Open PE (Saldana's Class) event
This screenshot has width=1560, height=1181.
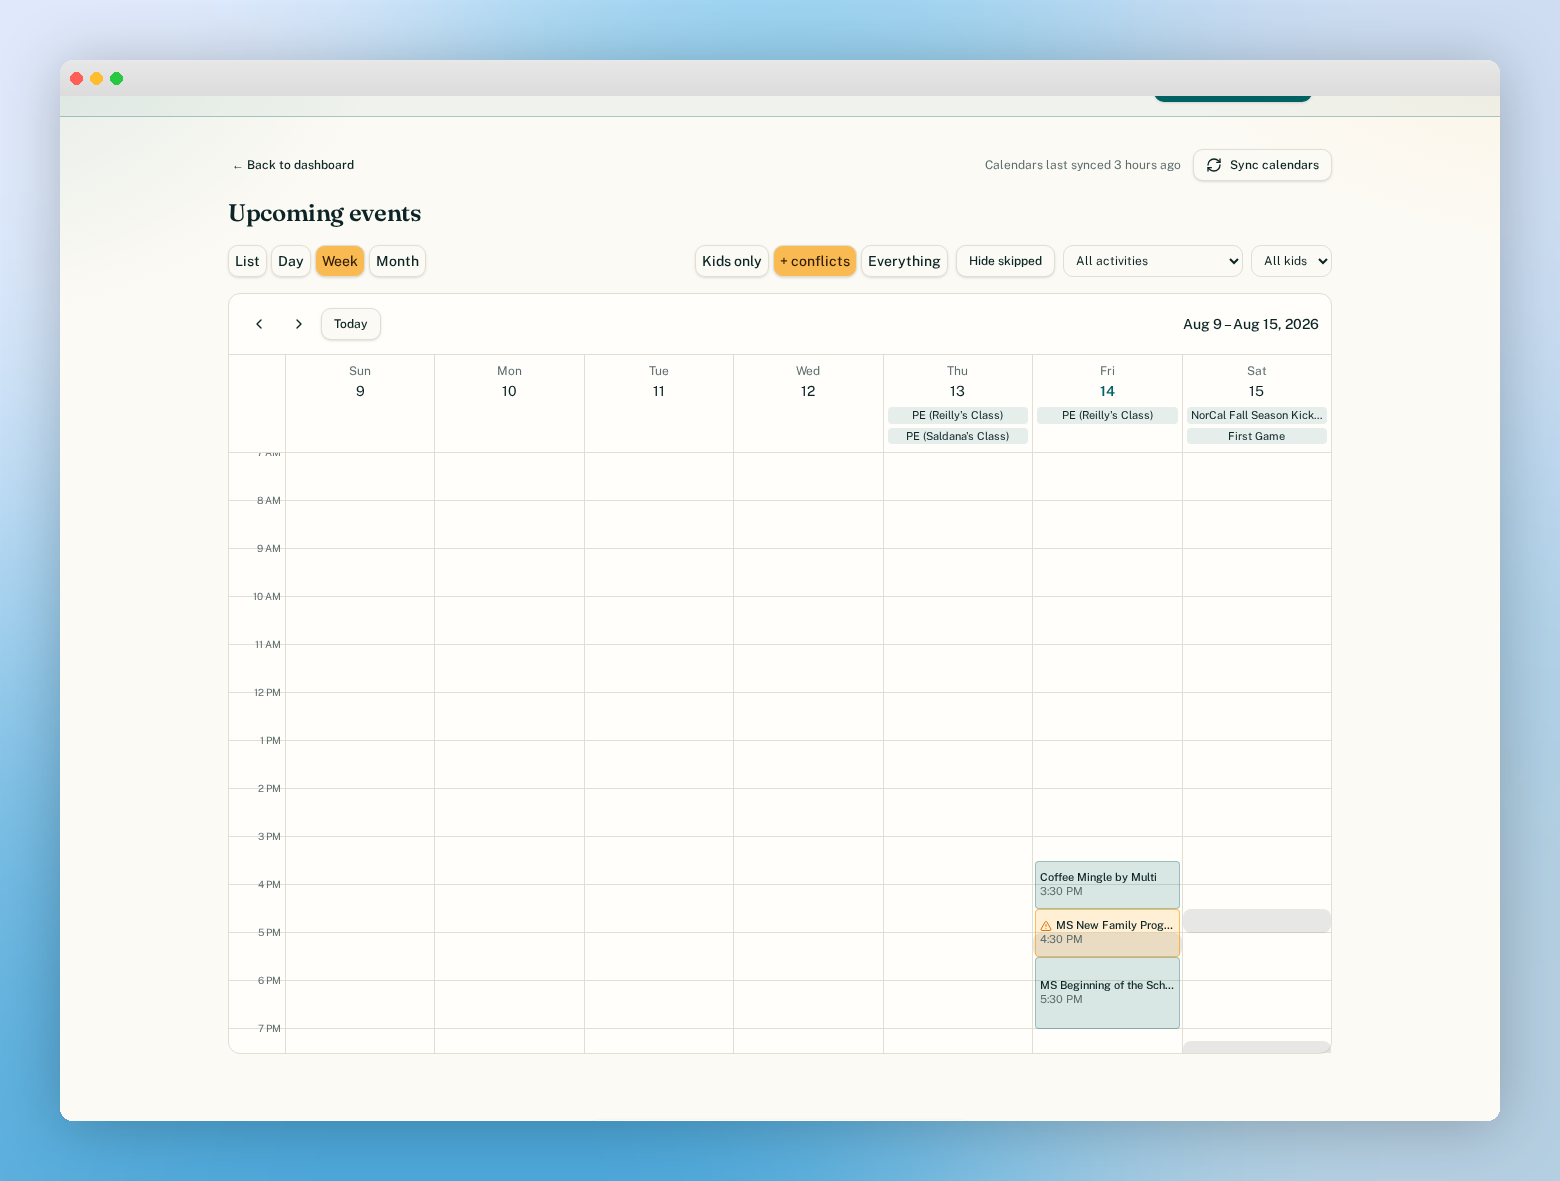click(x=958, y=436)
